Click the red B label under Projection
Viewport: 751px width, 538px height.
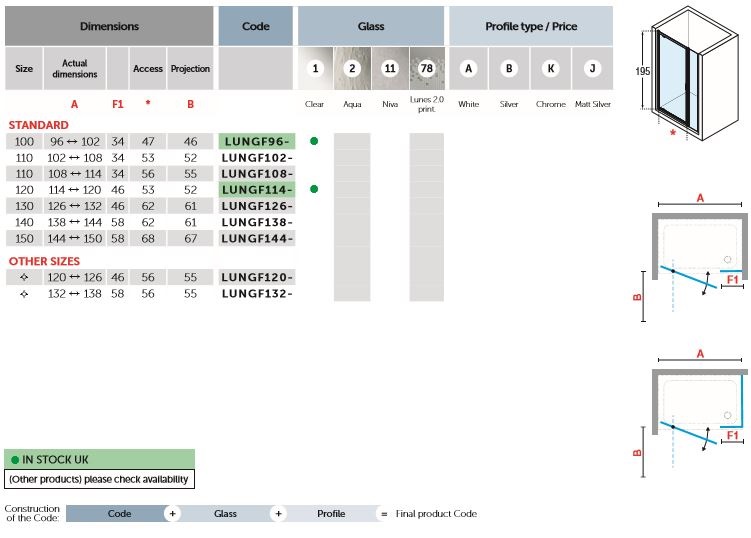pyautogui.click(x=190, y=104)
